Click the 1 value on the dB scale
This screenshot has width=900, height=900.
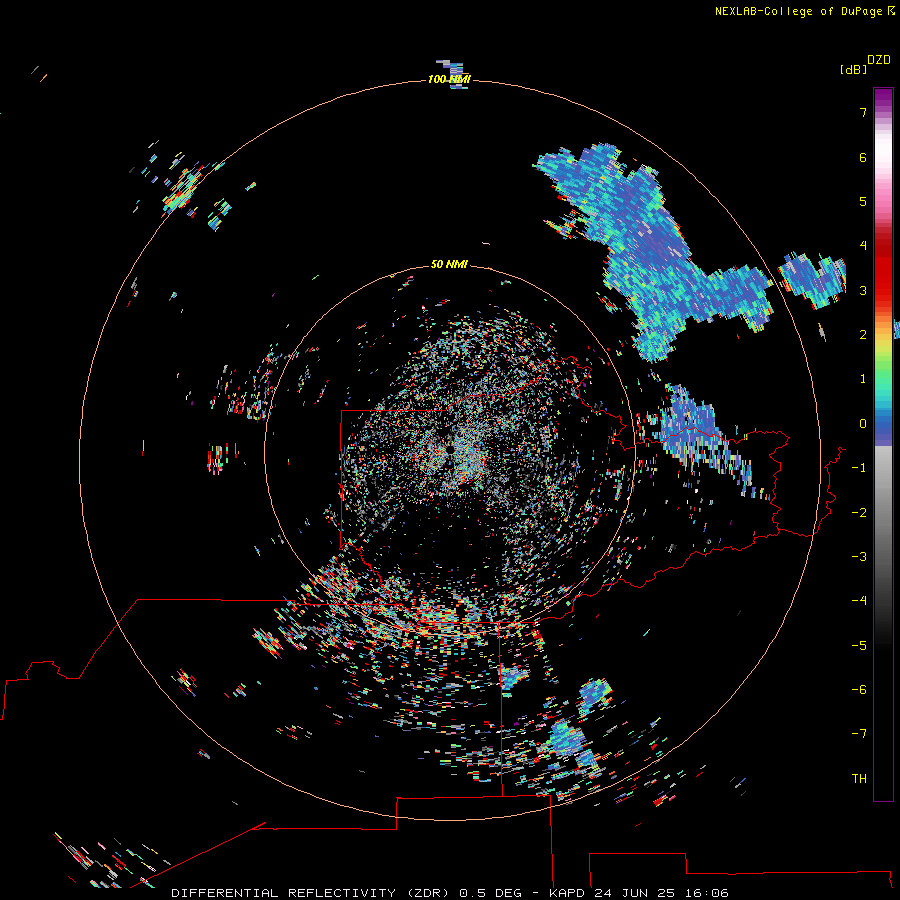[x=863, y=379]
